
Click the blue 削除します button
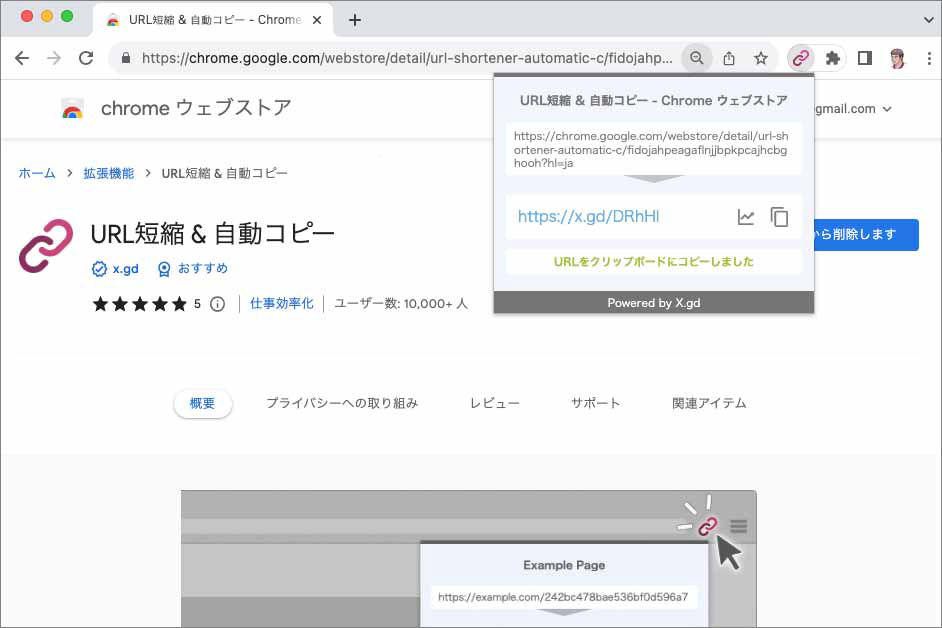[868, 234]
